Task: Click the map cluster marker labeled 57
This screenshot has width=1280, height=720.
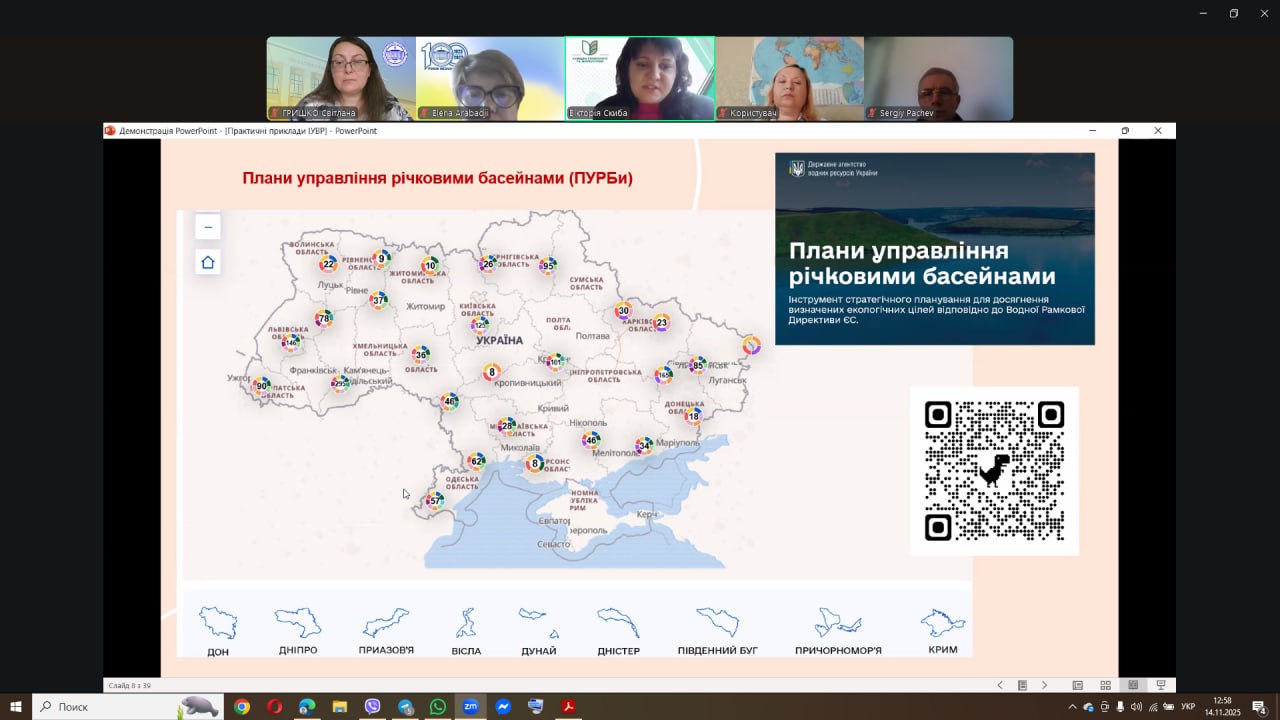Action: 435,501
